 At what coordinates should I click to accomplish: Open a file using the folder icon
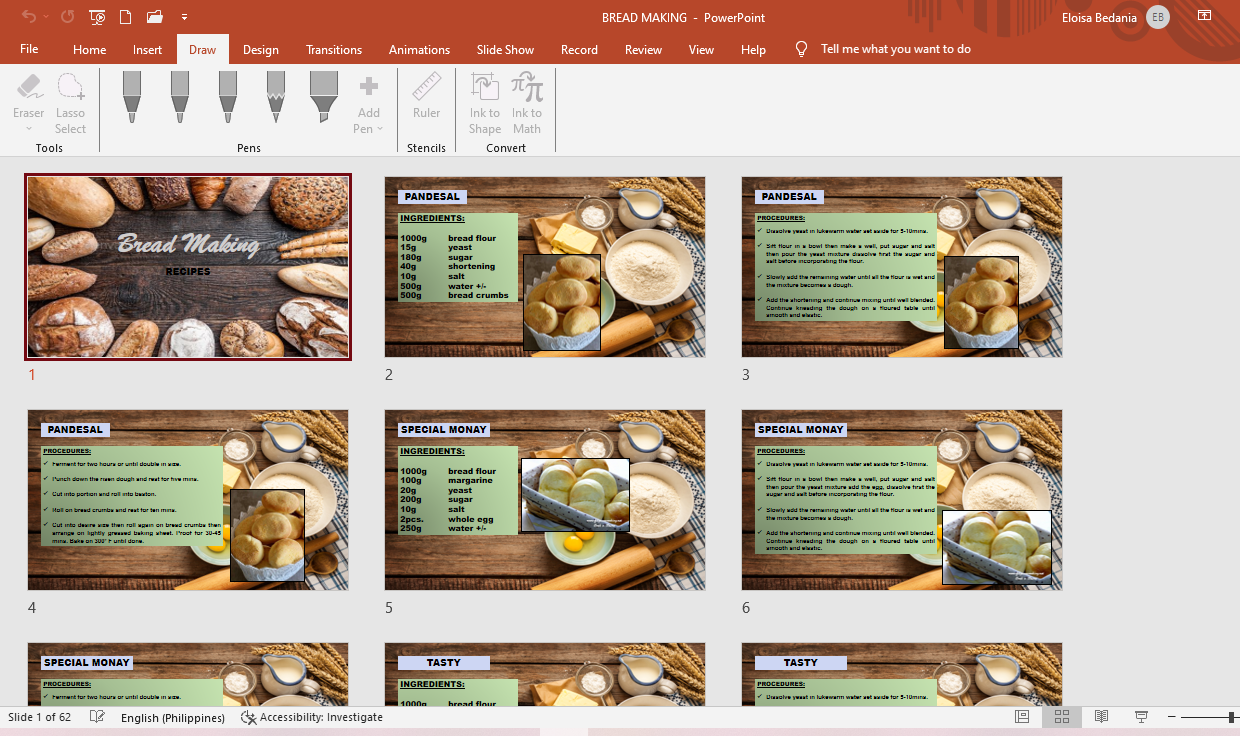pyautogui.click(x=154, y=17)
